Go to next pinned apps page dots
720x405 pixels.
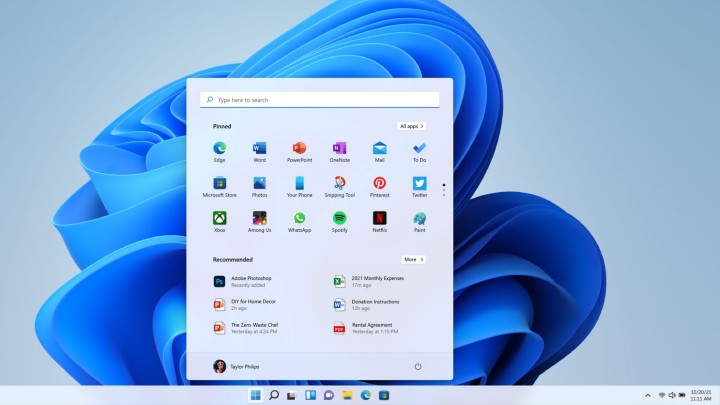[444, 190]
